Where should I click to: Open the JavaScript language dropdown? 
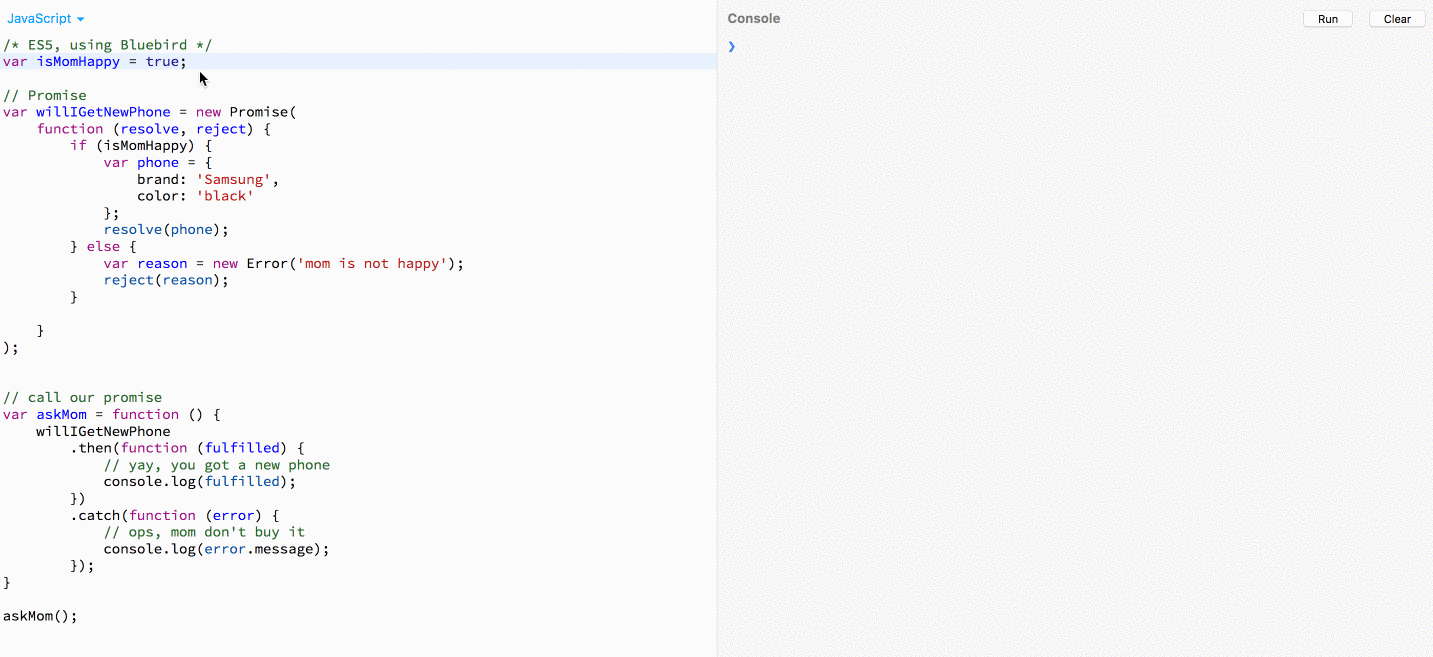point(46,19)
